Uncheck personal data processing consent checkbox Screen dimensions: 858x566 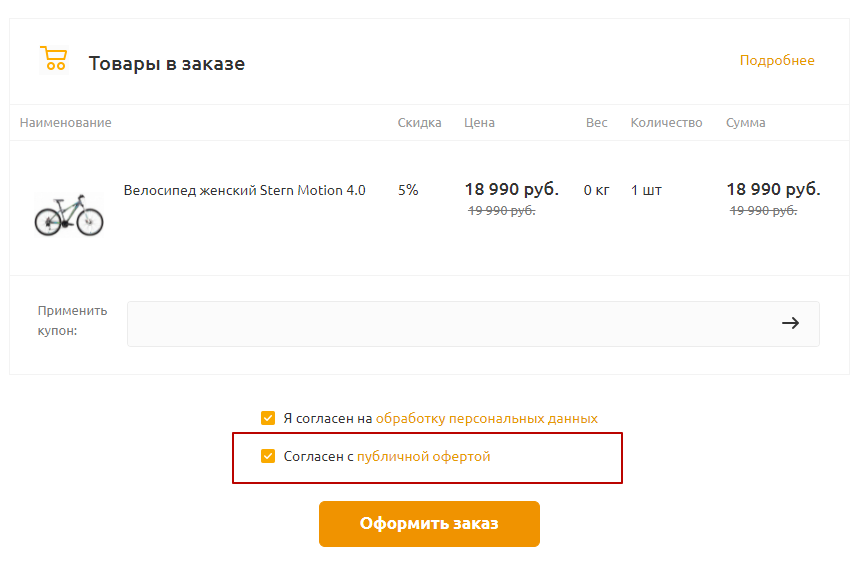[268, 418]
